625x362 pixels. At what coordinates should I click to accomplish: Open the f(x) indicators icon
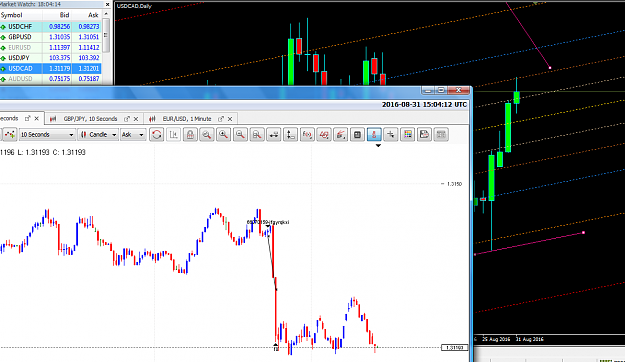pos(307,135)
